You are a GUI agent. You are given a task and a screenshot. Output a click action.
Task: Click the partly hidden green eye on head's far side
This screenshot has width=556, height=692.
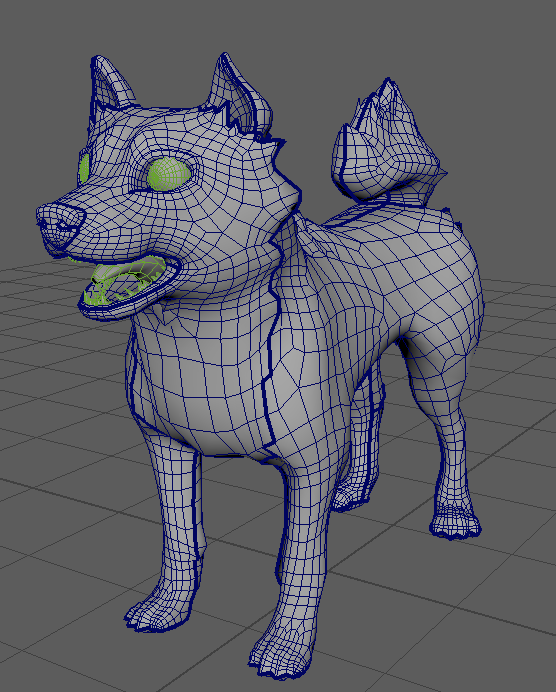[x=84, y=169]
